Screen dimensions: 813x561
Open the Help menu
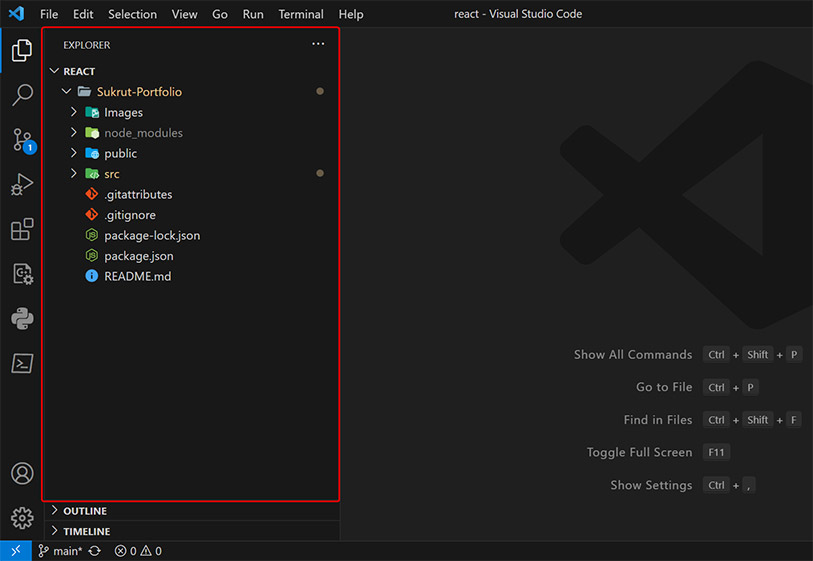tap(351, 14)
